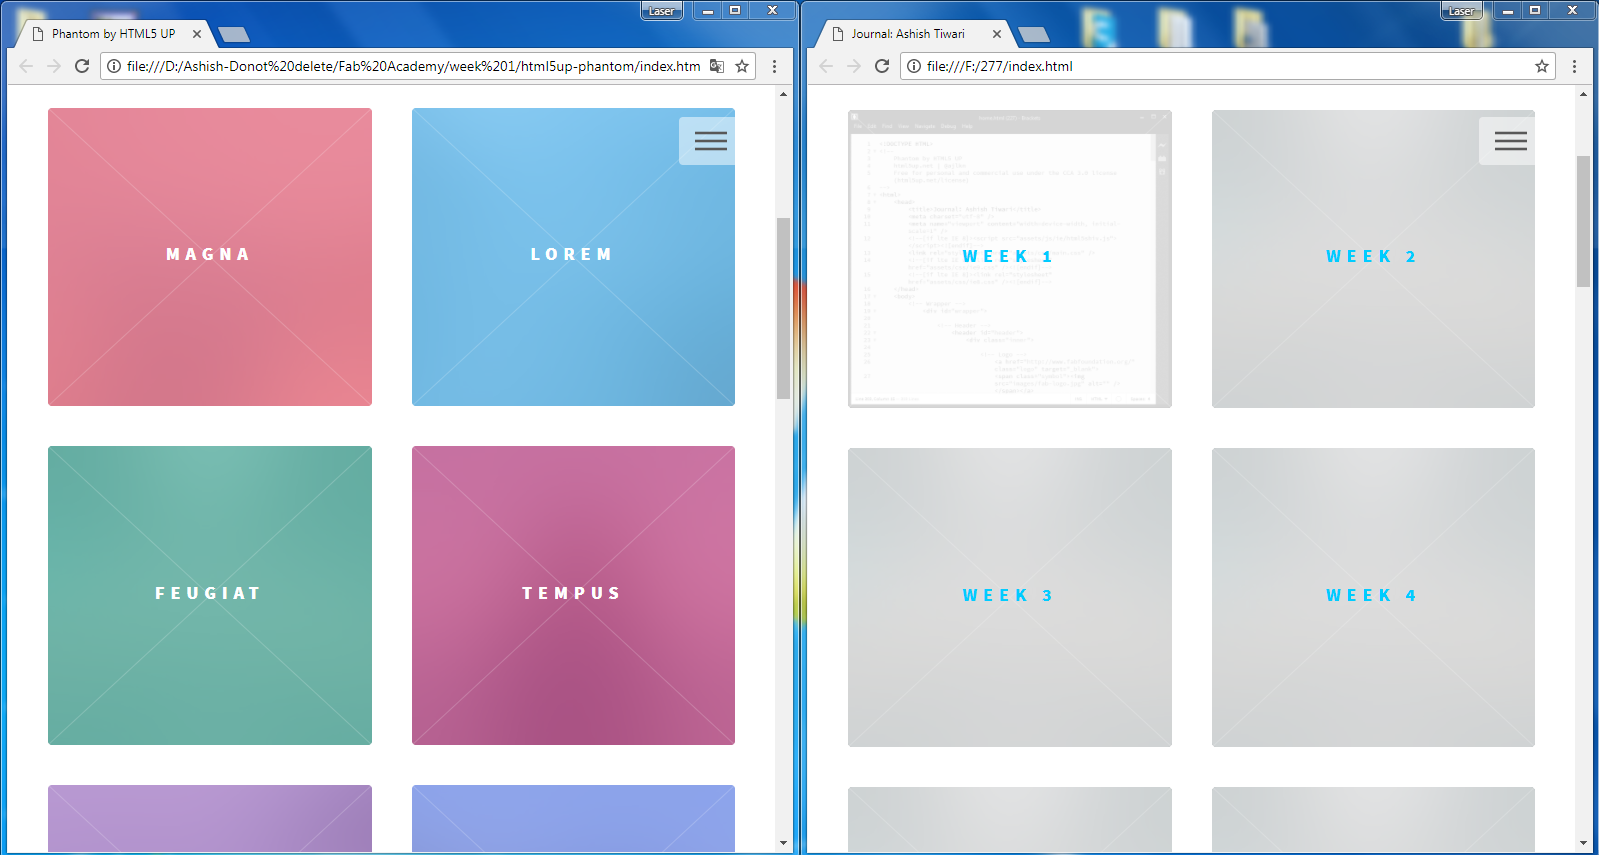The height and width of the screenshot is (855, 1599).
Task: View site info icon in Phantom address bar
Action: click(x=114, y=66)
